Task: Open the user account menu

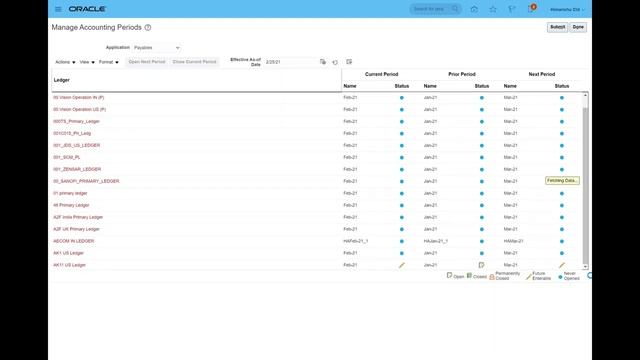Action: click(567, 9)
